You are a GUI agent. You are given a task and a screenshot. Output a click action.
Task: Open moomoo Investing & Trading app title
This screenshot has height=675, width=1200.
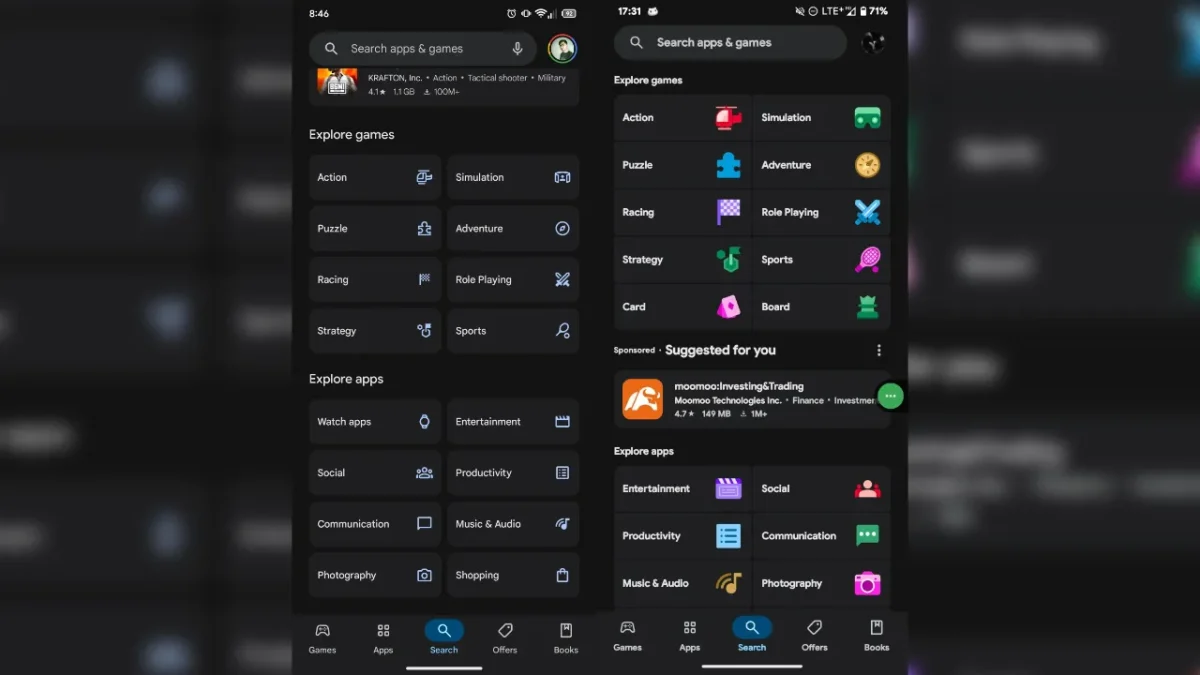[738, 386]
